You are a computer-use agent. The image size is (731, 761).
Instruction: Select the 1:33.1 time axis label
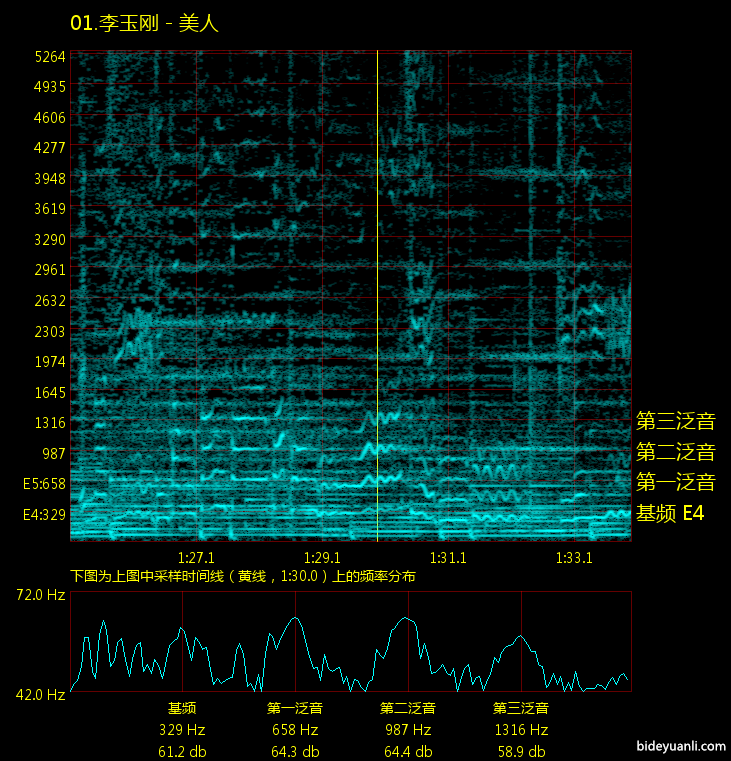(x=574, y=557)
